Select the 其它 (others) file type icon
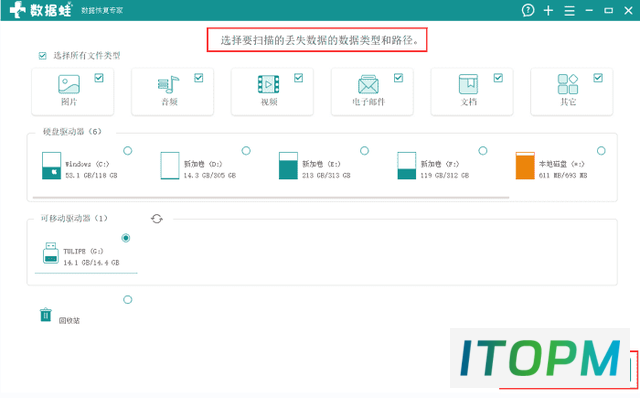 tap(568, 84)
